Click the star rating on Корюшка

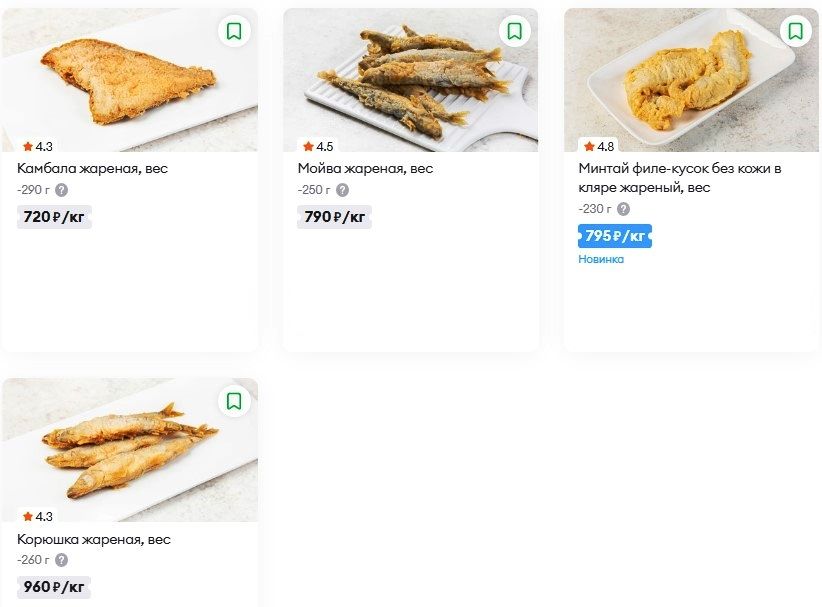coord(38,516)
